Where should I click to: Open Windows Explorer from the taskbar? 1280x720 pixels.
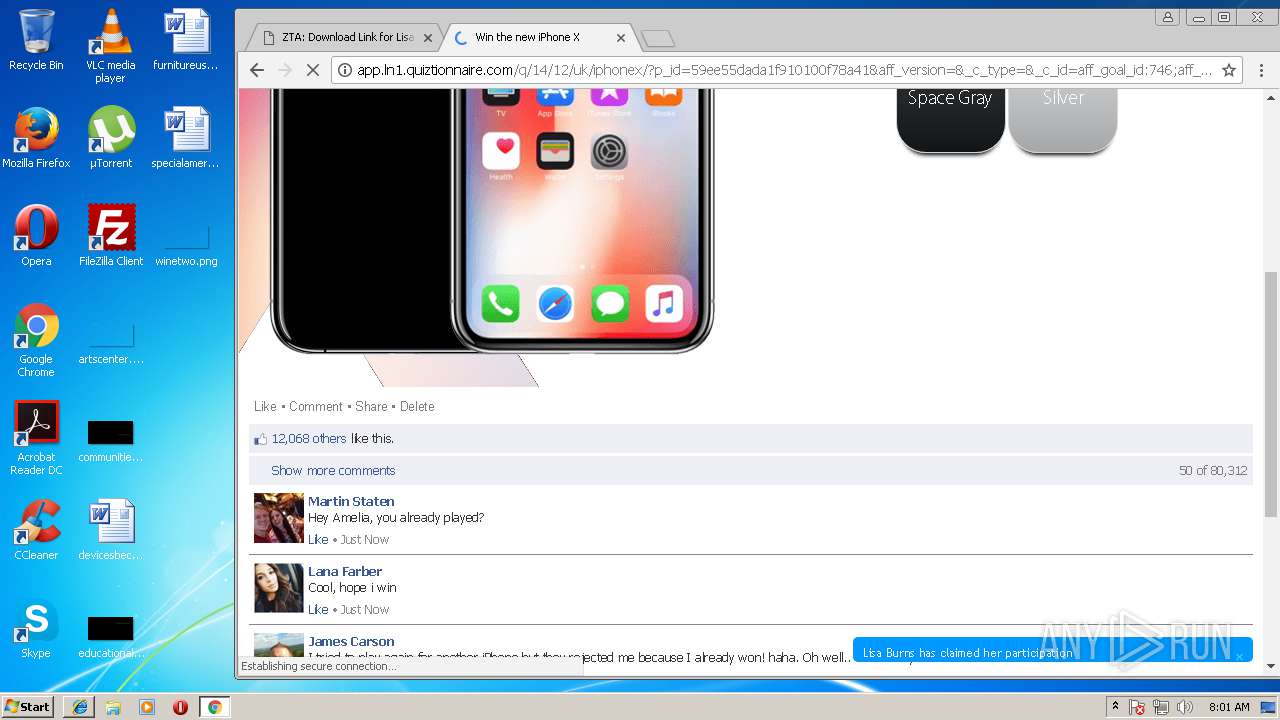point(113,707)
